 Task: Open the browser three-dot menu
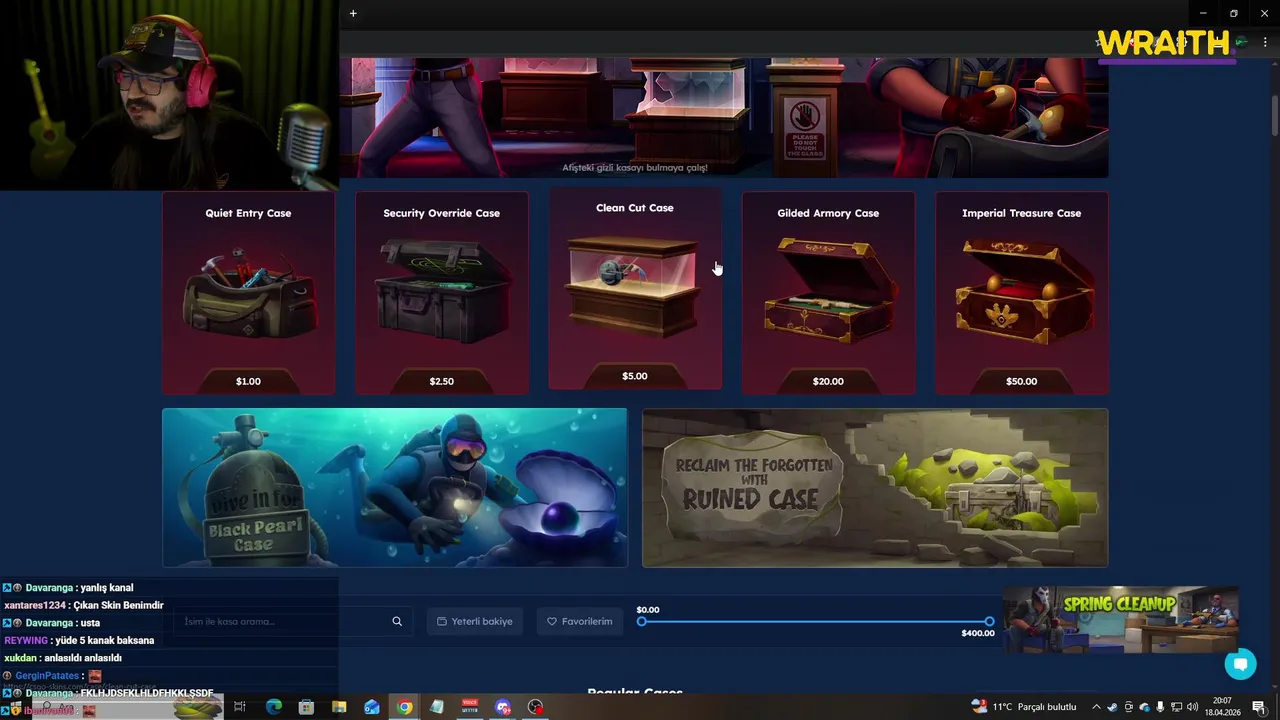coord(1265,42)
